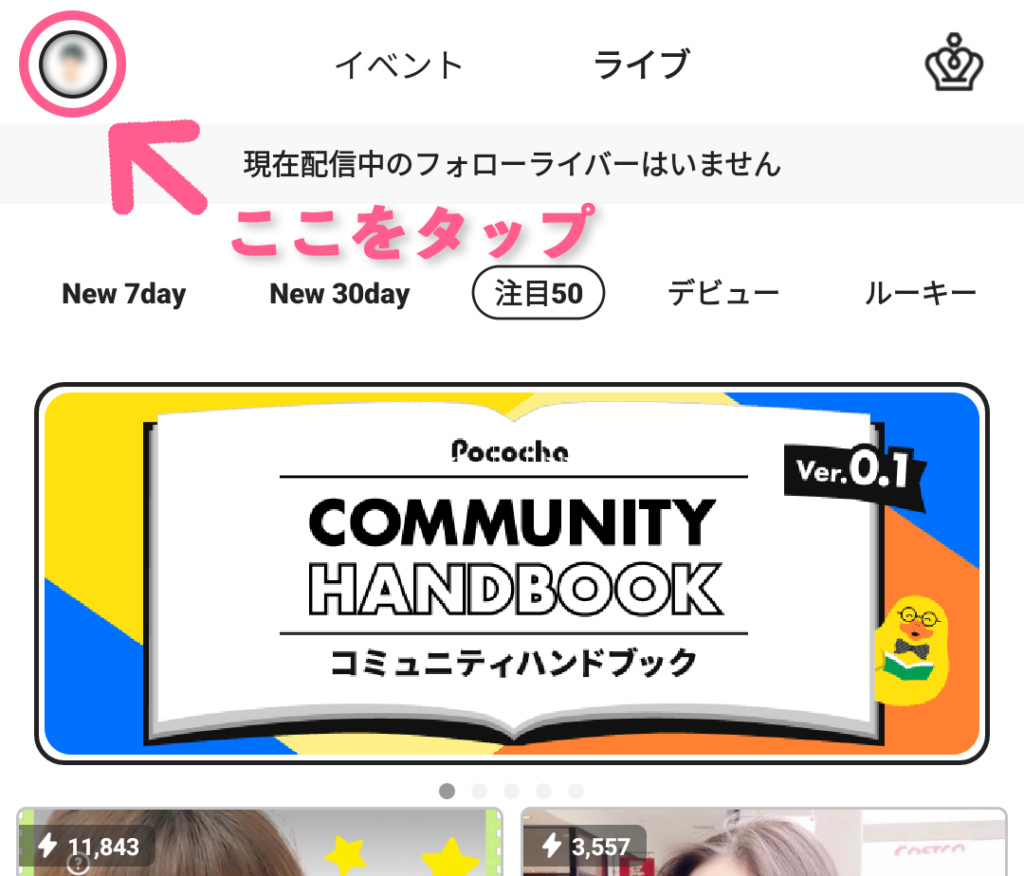Tap the lightning icon beside 3,557
Screen dimensions: 1024x876
[552, 845]
